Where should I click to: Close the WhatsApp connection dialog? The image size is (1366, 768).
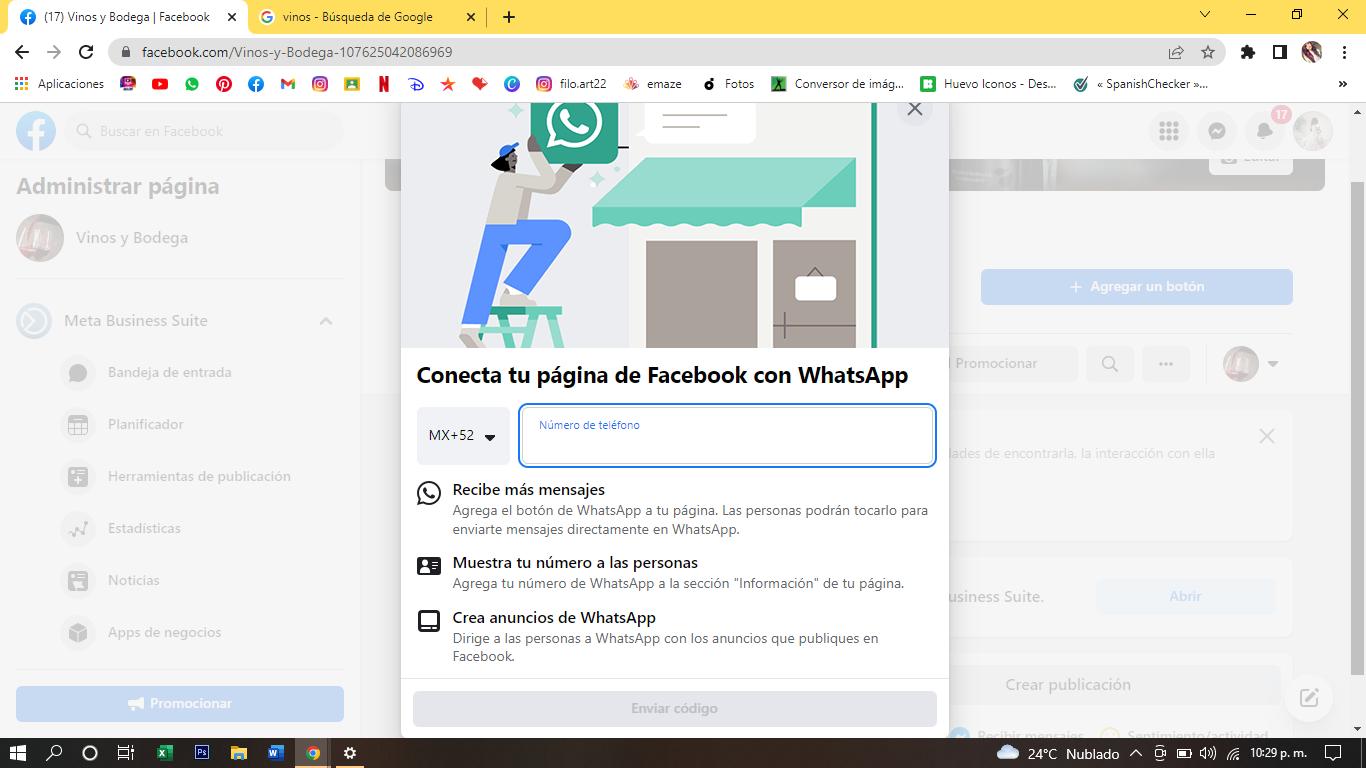coord(914,109)
